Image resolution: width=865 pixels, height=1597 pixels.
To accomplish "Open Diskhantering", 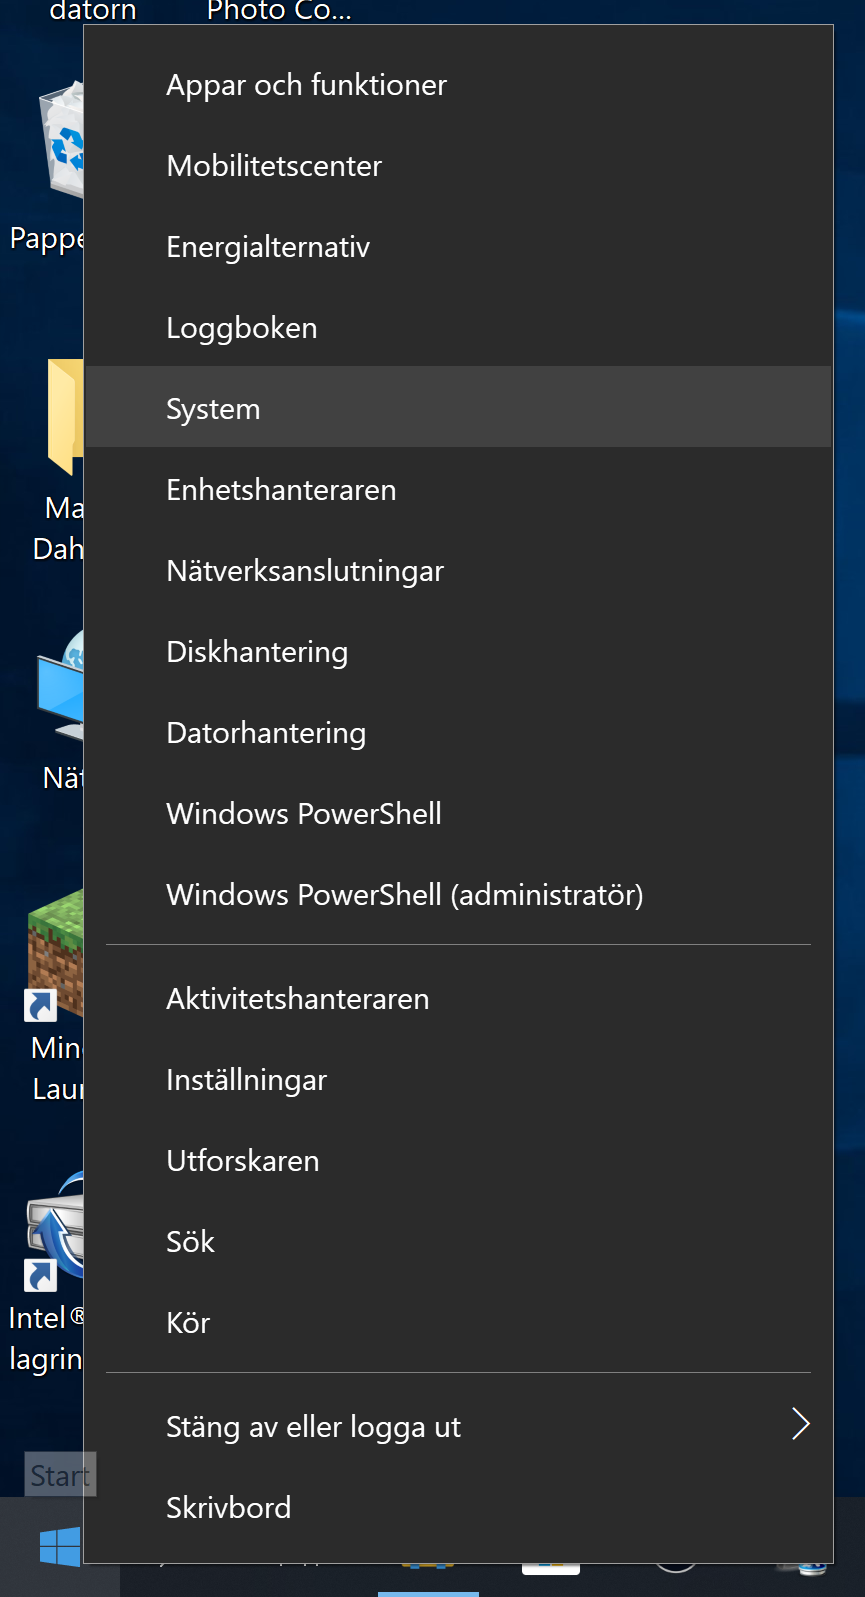I will (458, 652).
